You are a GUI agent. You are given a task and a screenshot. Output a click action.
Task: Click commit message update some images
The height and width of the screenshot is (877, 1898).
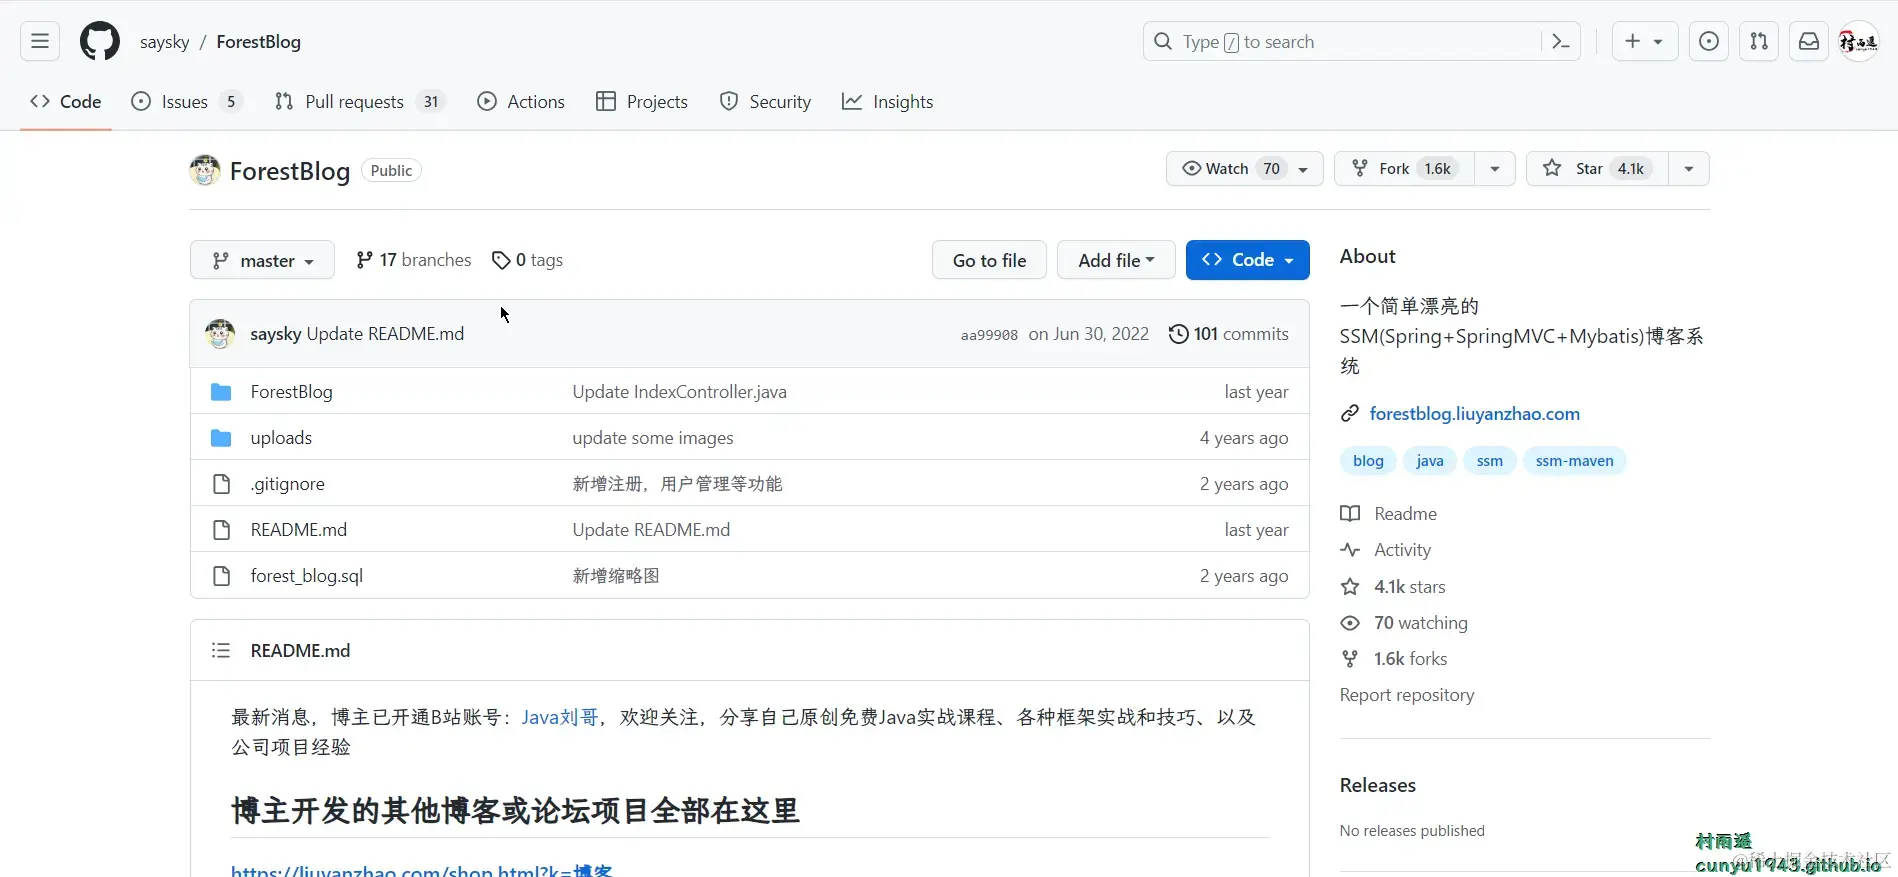(x=653, y=438)
